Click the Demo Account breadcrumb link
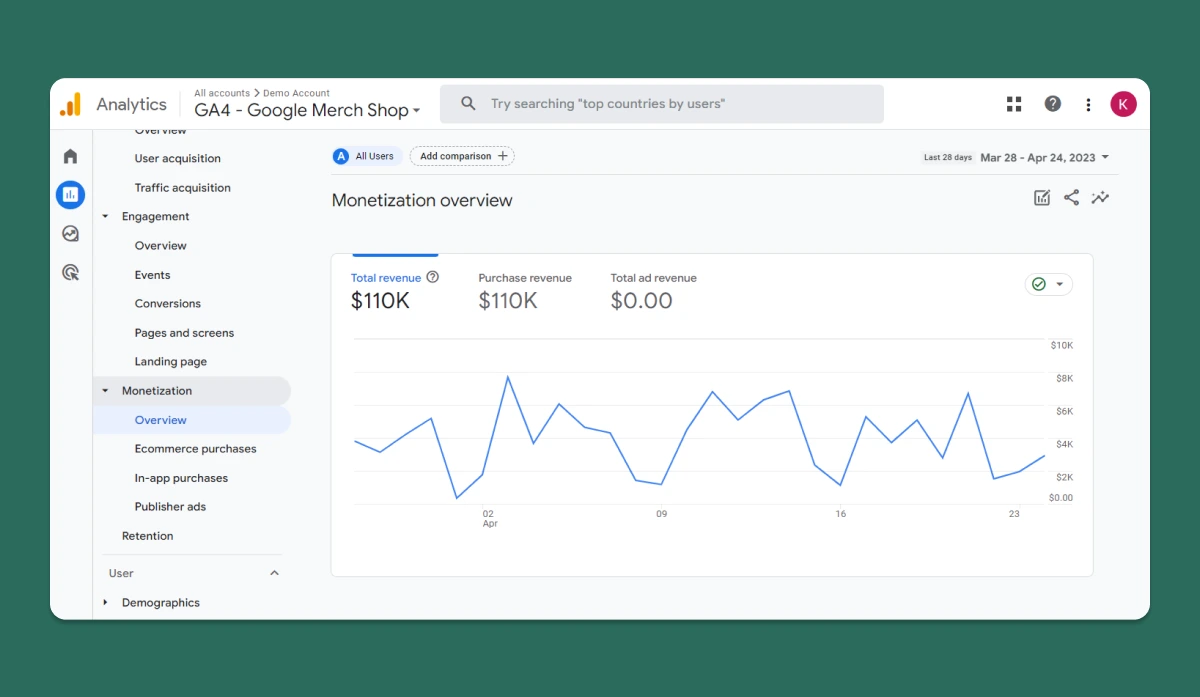The width and height of the screenshot is (1200, 697). (297, 93)
